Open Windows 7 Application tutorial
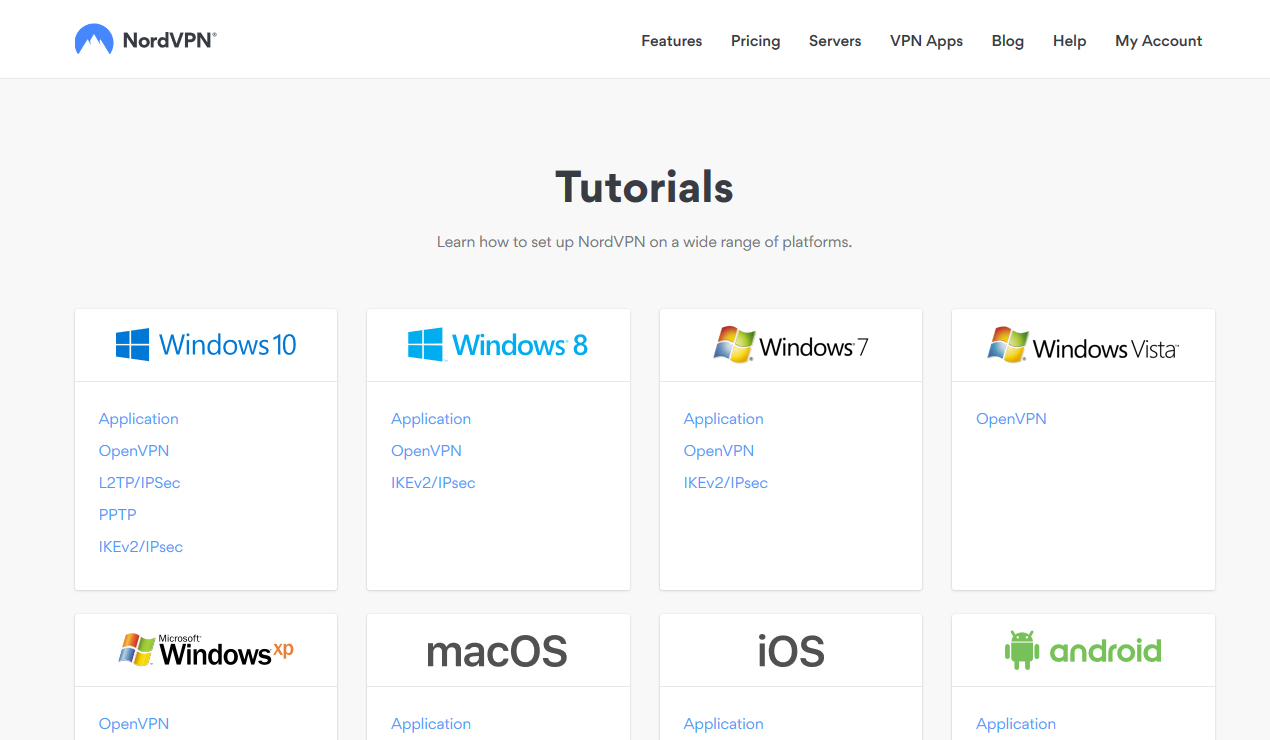Screen dimensions: 1270x740 [724, 419]
